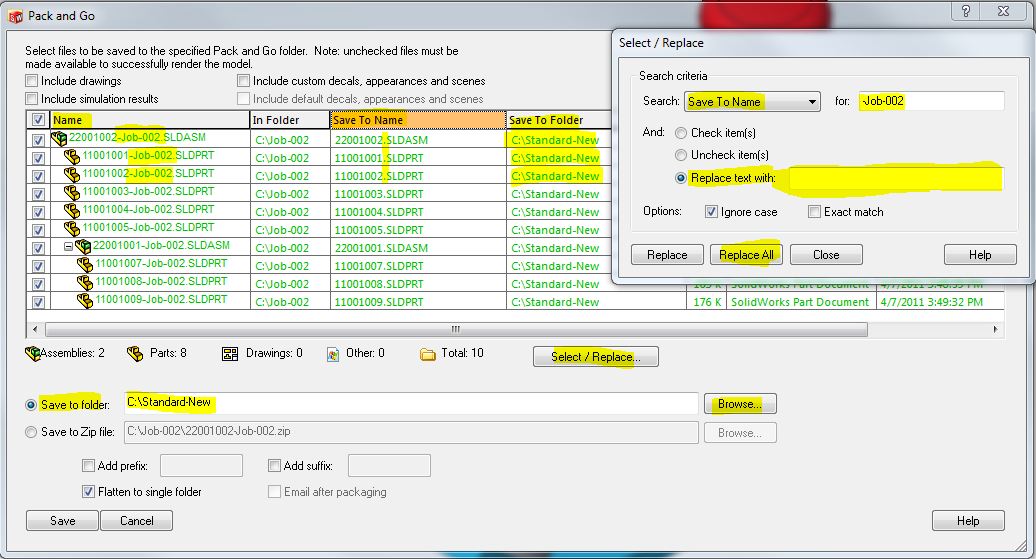1036x559 pixels.
Task: Close the Select / Replace dialog
Action: coord(826,254)
